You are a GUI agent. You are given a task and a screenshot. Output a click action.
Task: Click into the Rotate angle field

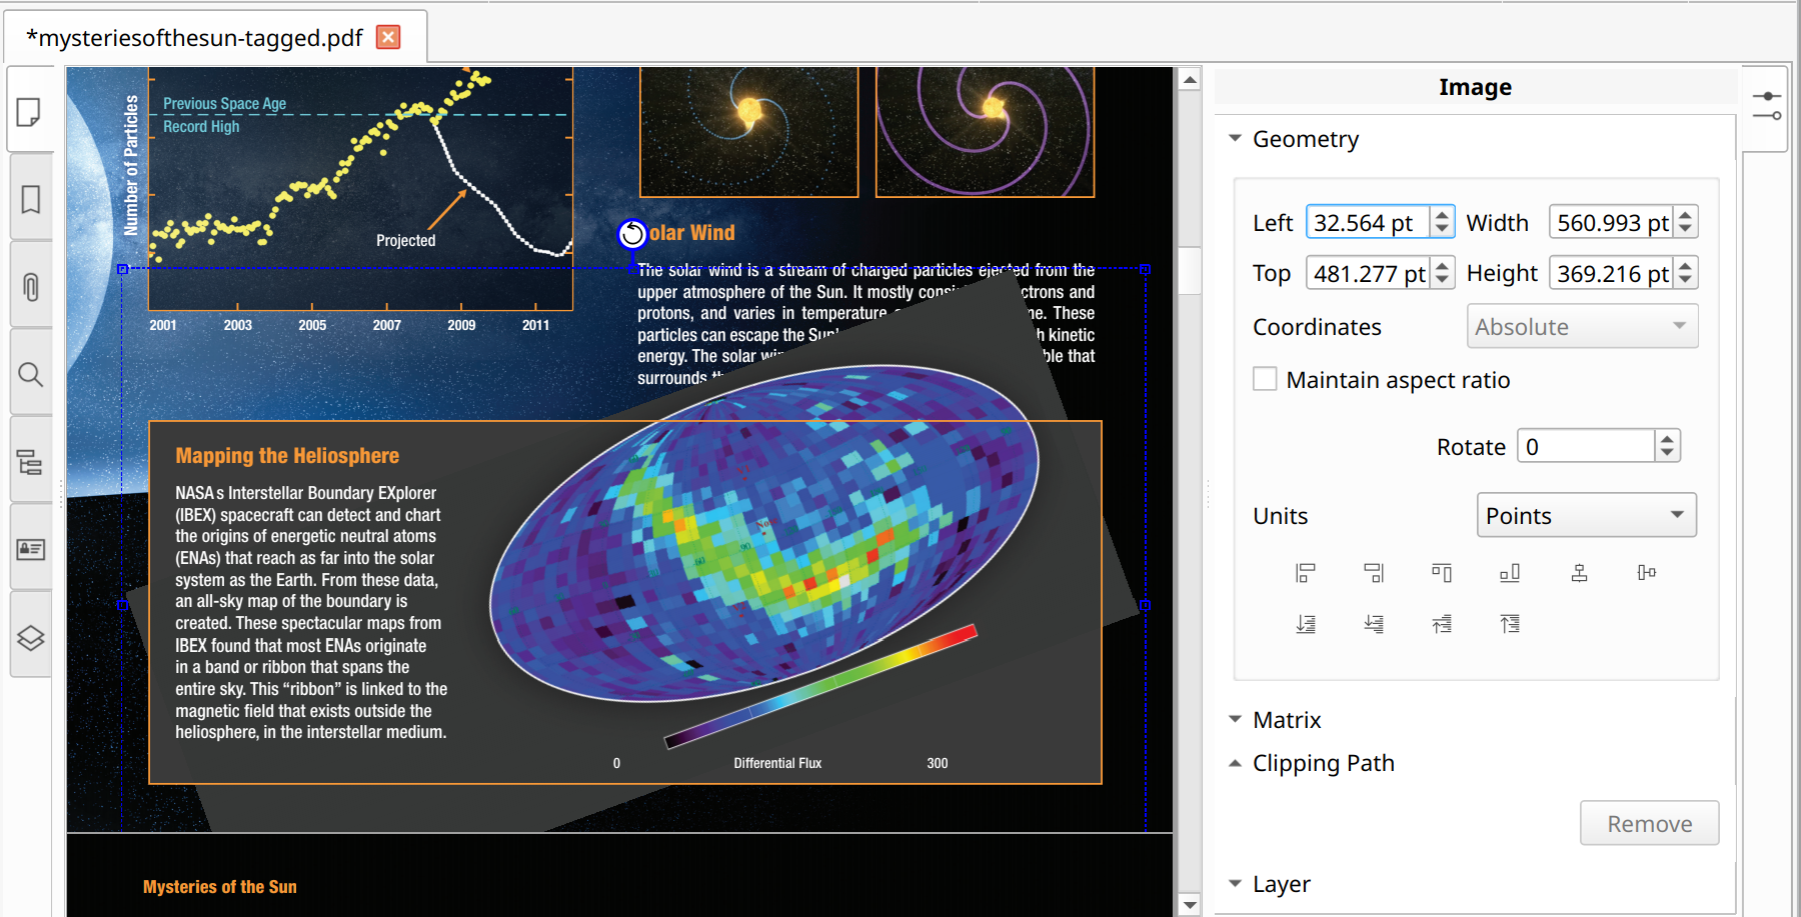tap(1586, 446)
